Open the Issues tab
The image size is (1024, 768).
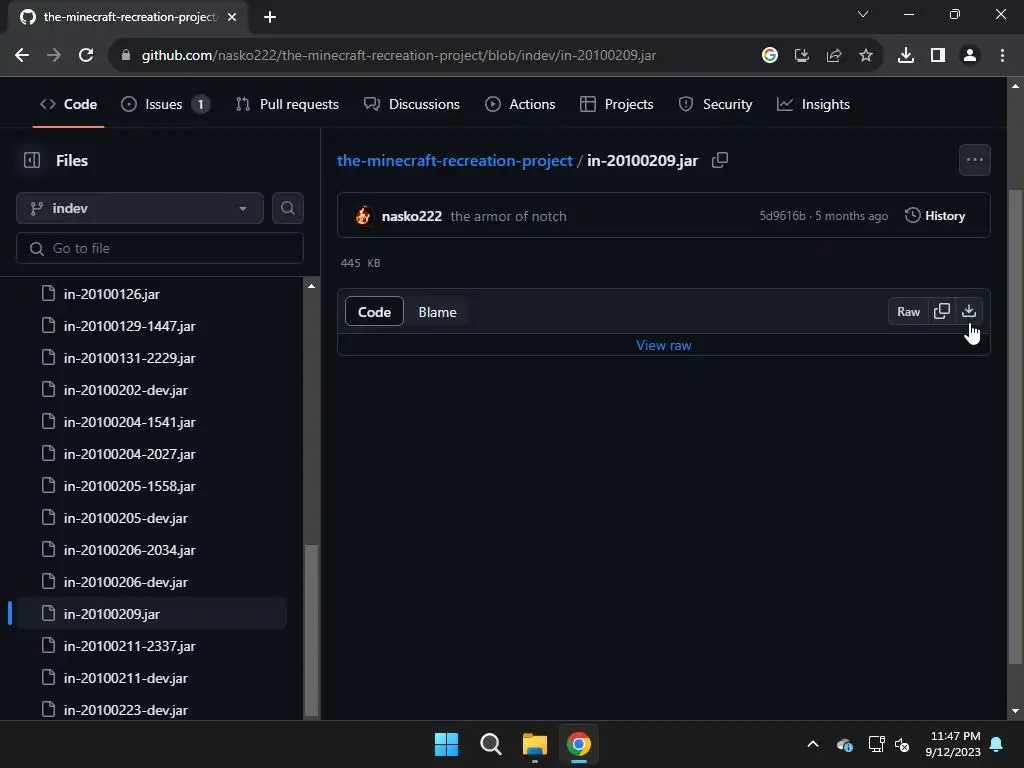[x=165, y=104]
